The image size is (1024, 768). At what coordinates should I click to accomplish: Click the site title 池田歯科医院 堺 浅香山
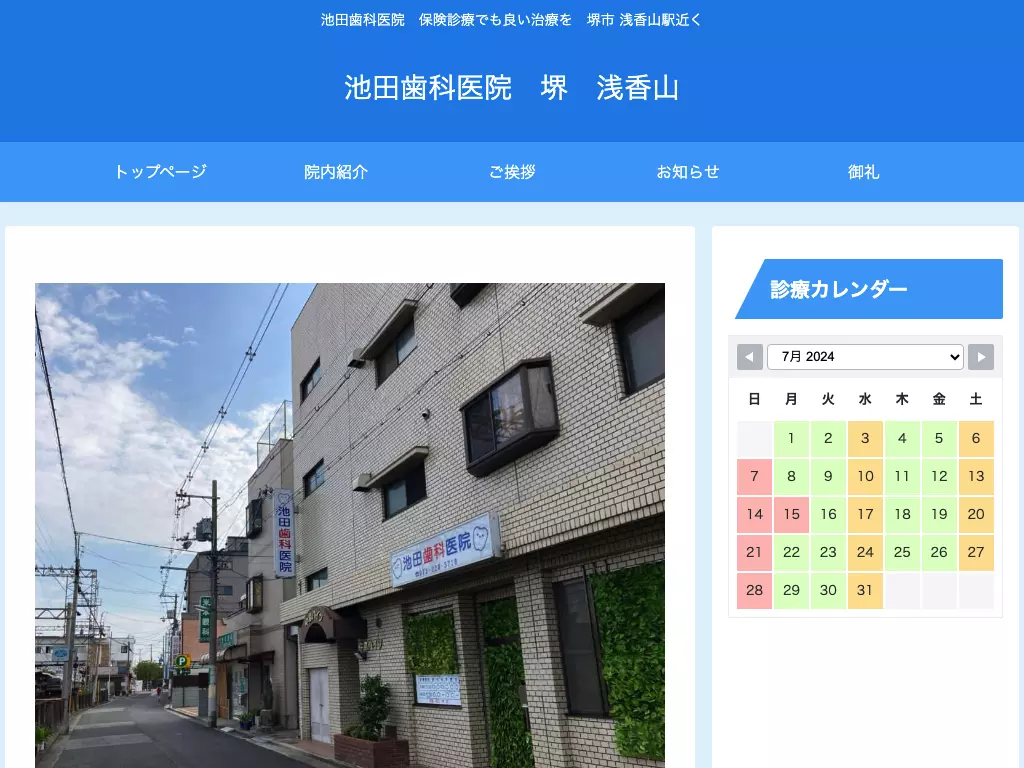click(x=512, y=88)
